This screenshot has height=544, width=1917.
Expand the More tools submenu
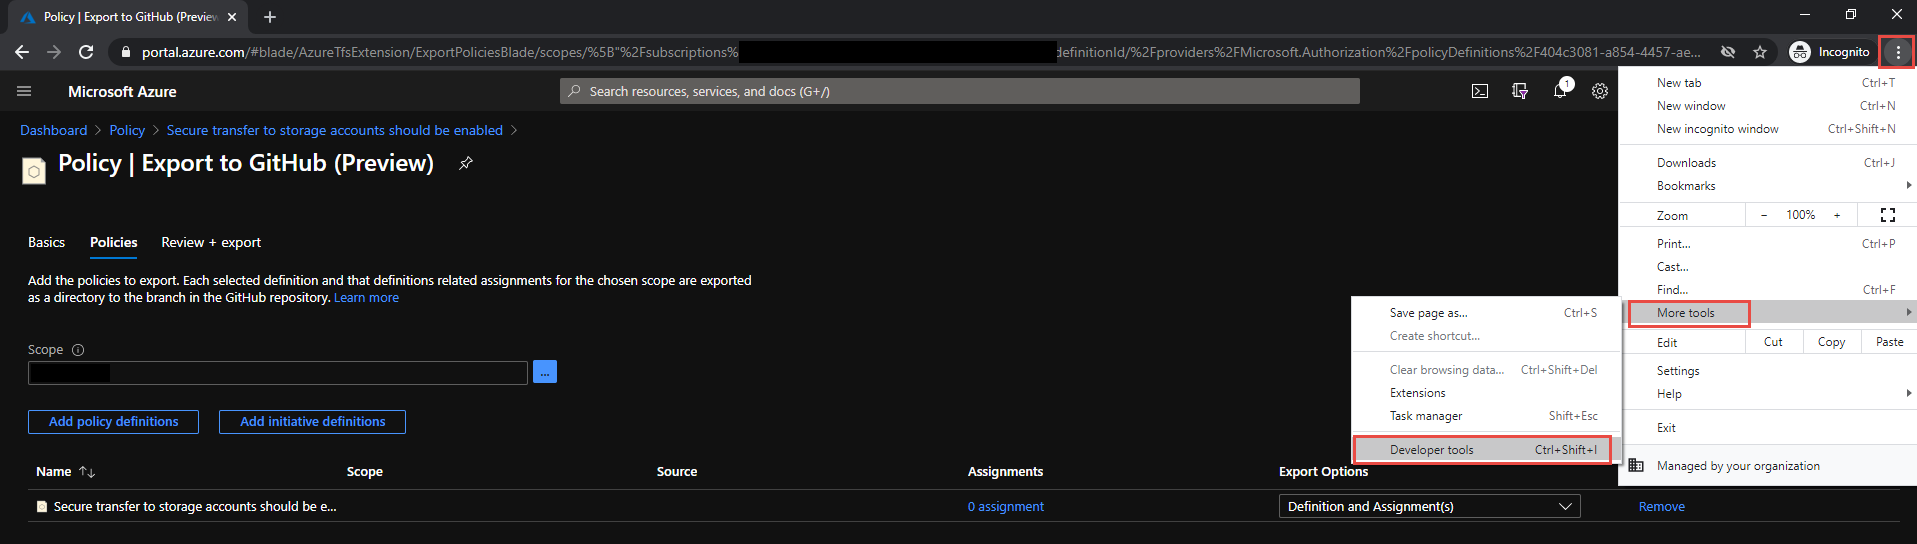(1768, 313)
